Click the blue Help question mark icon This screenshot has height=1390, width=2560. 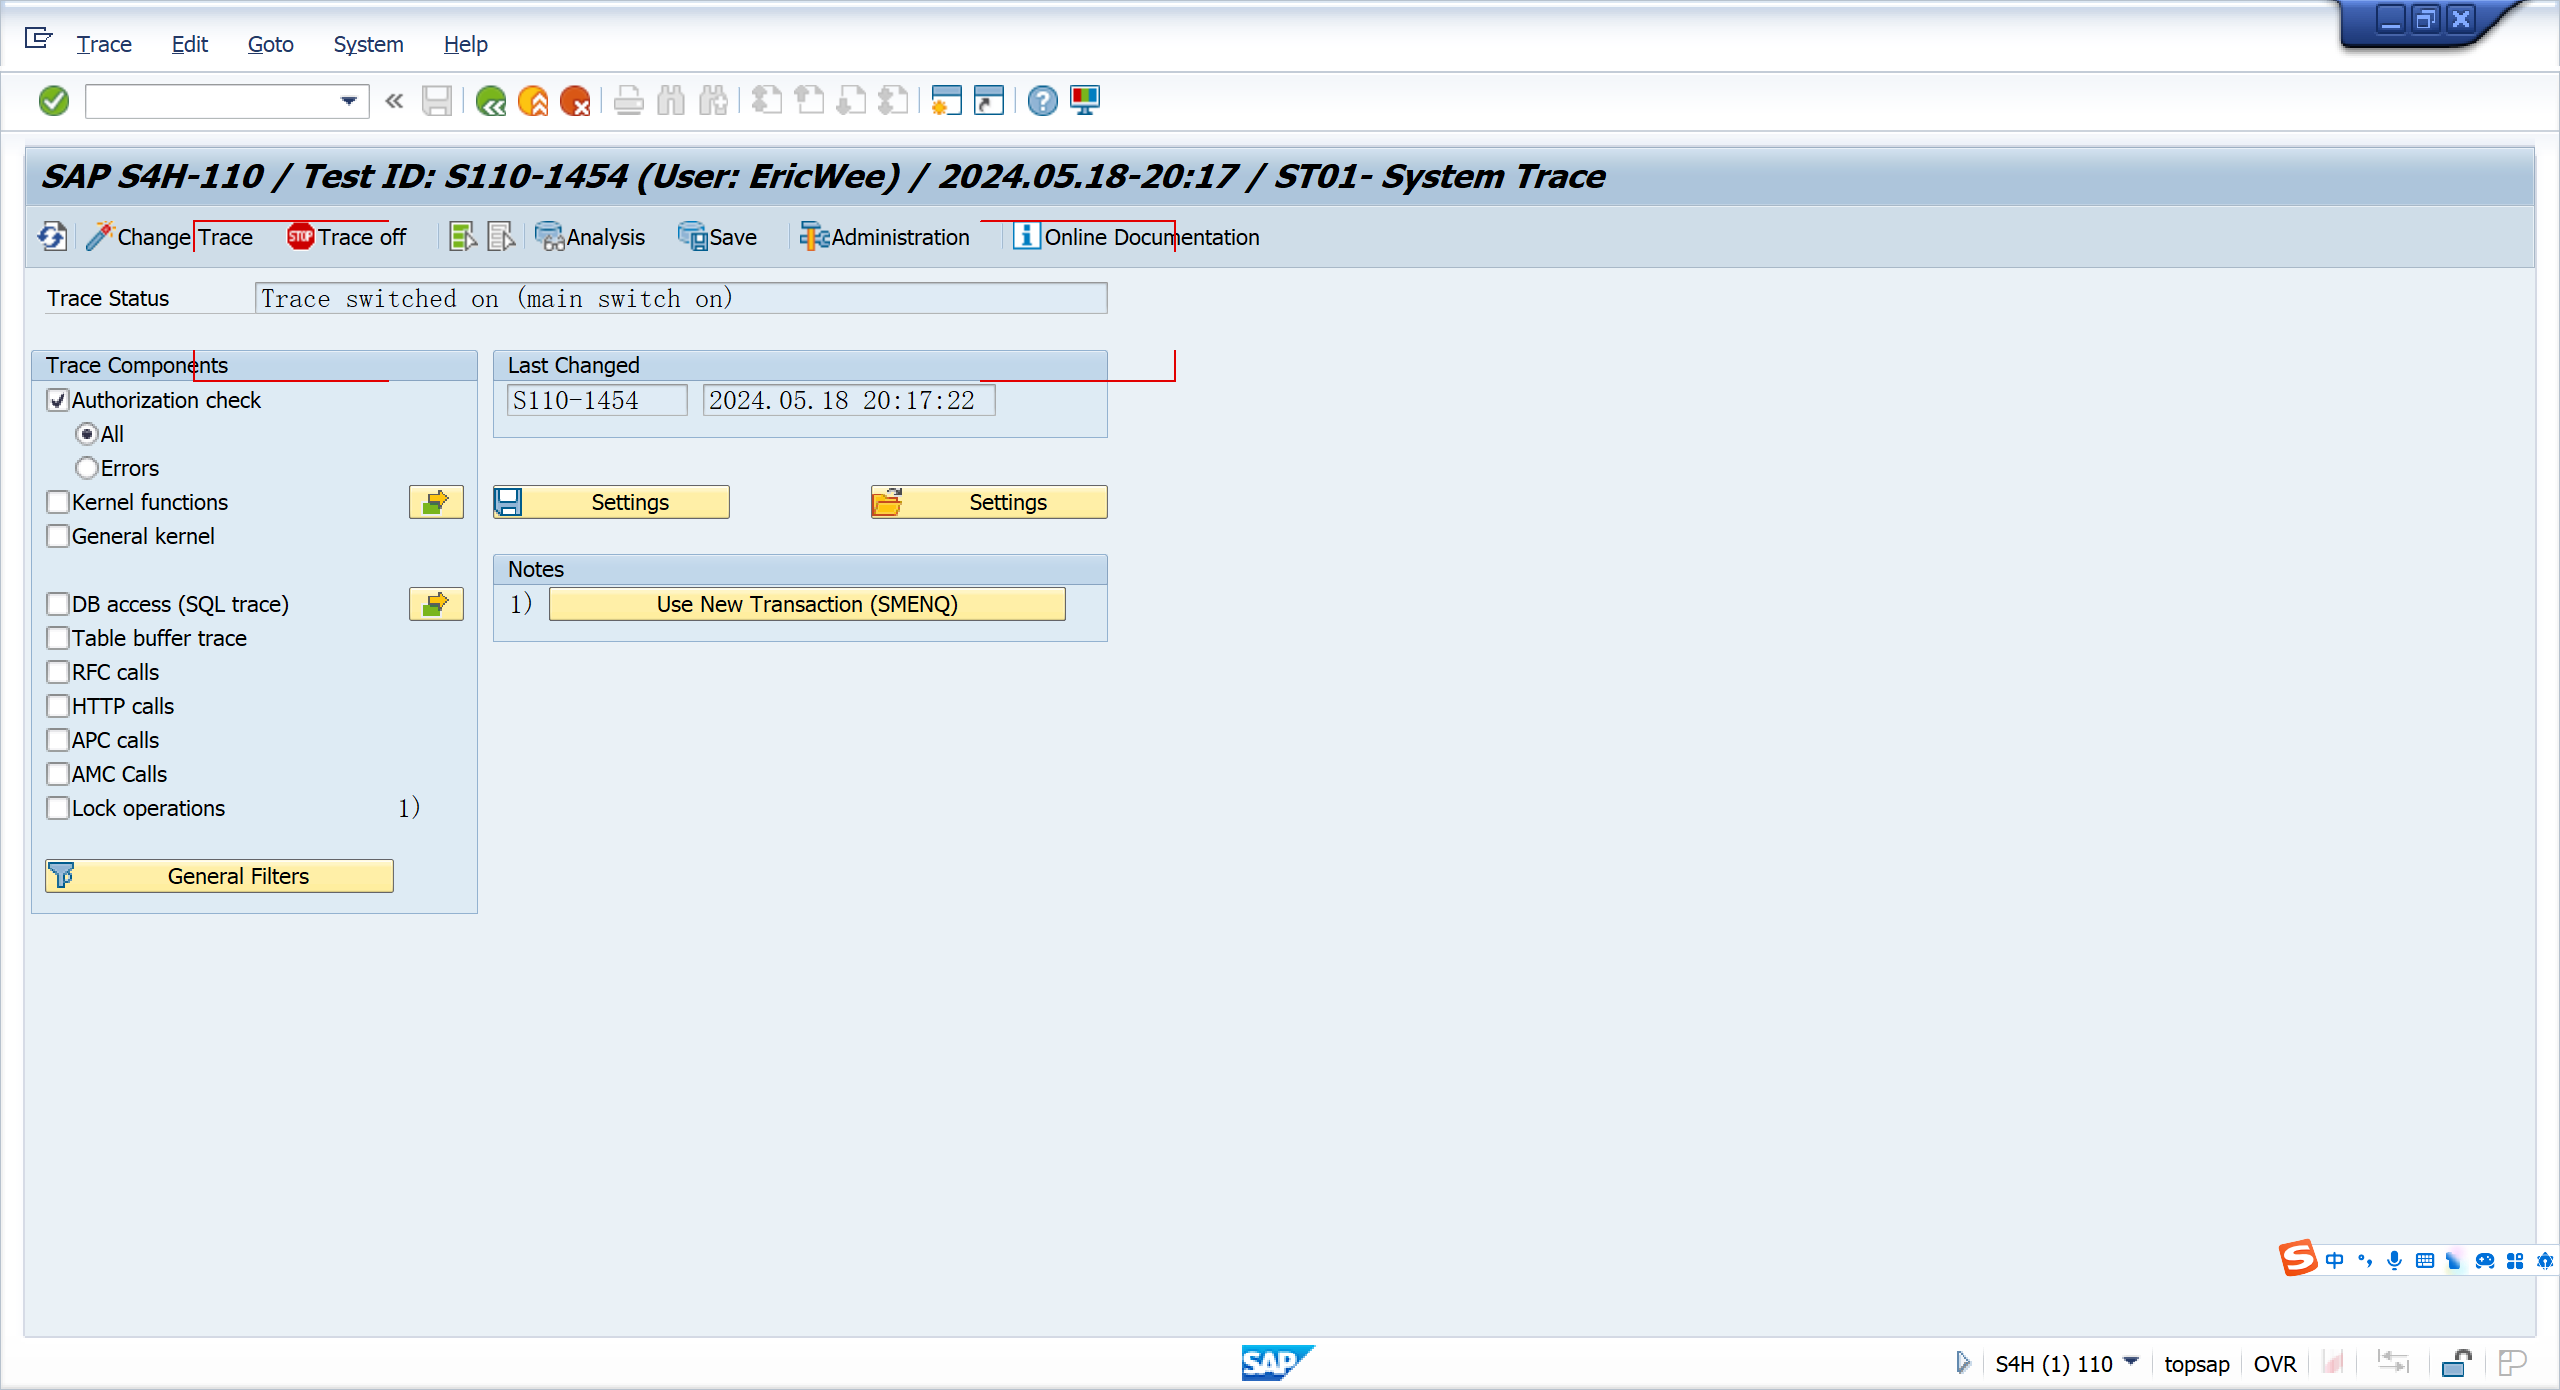(1042, 101)
